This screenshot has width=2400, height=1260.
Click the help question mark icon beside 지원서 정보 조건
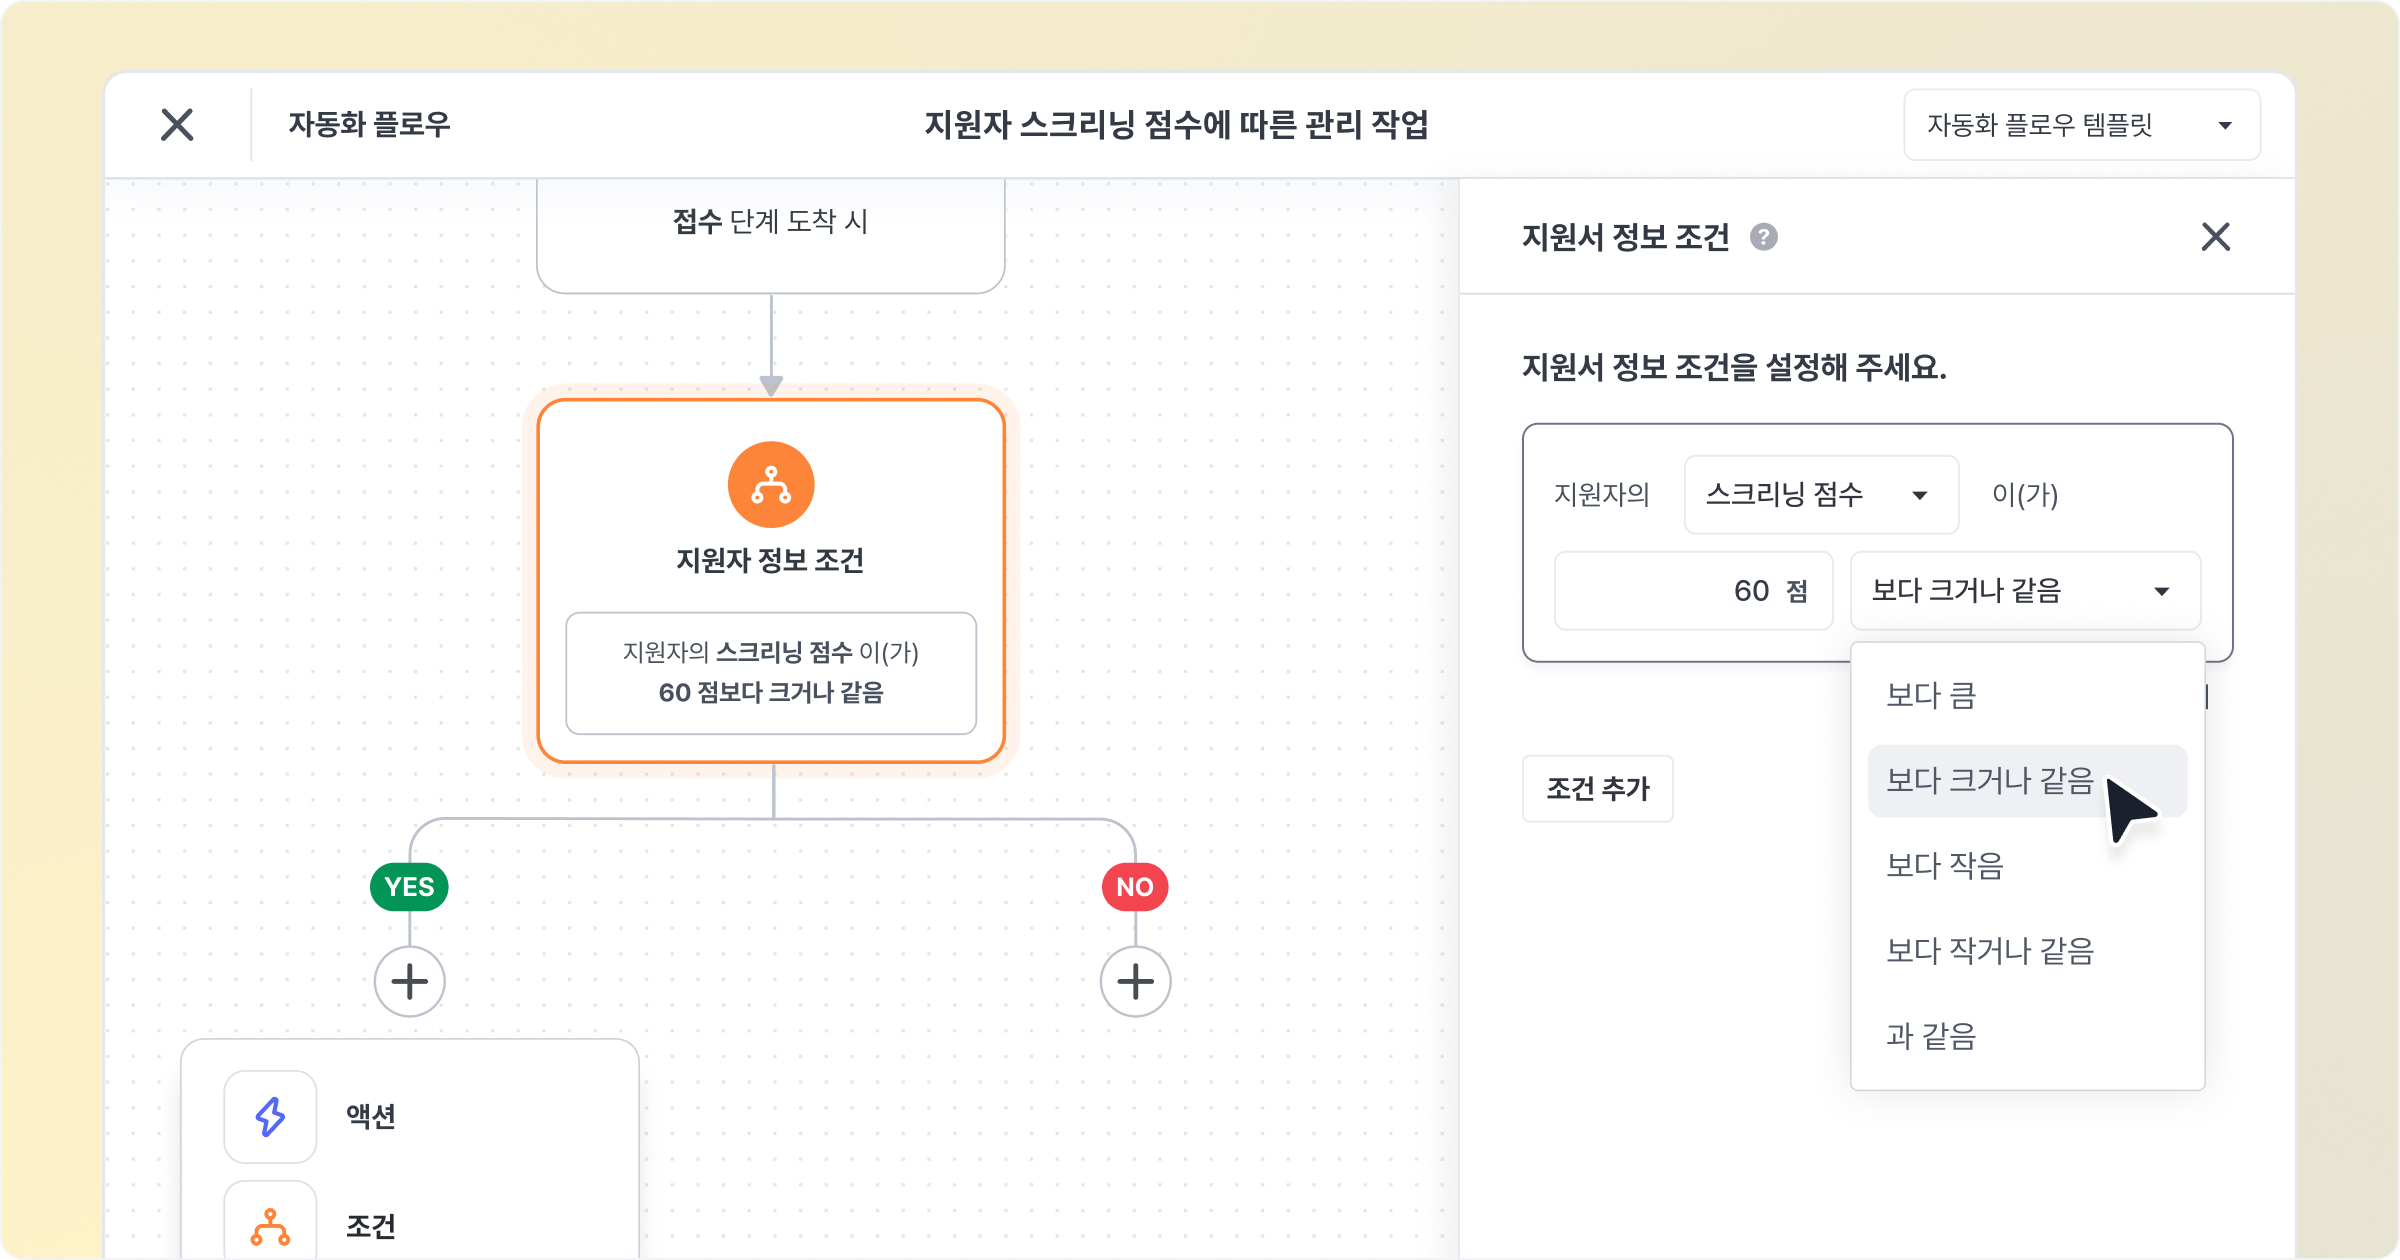pyautogui.click(x=1763, y=237)
